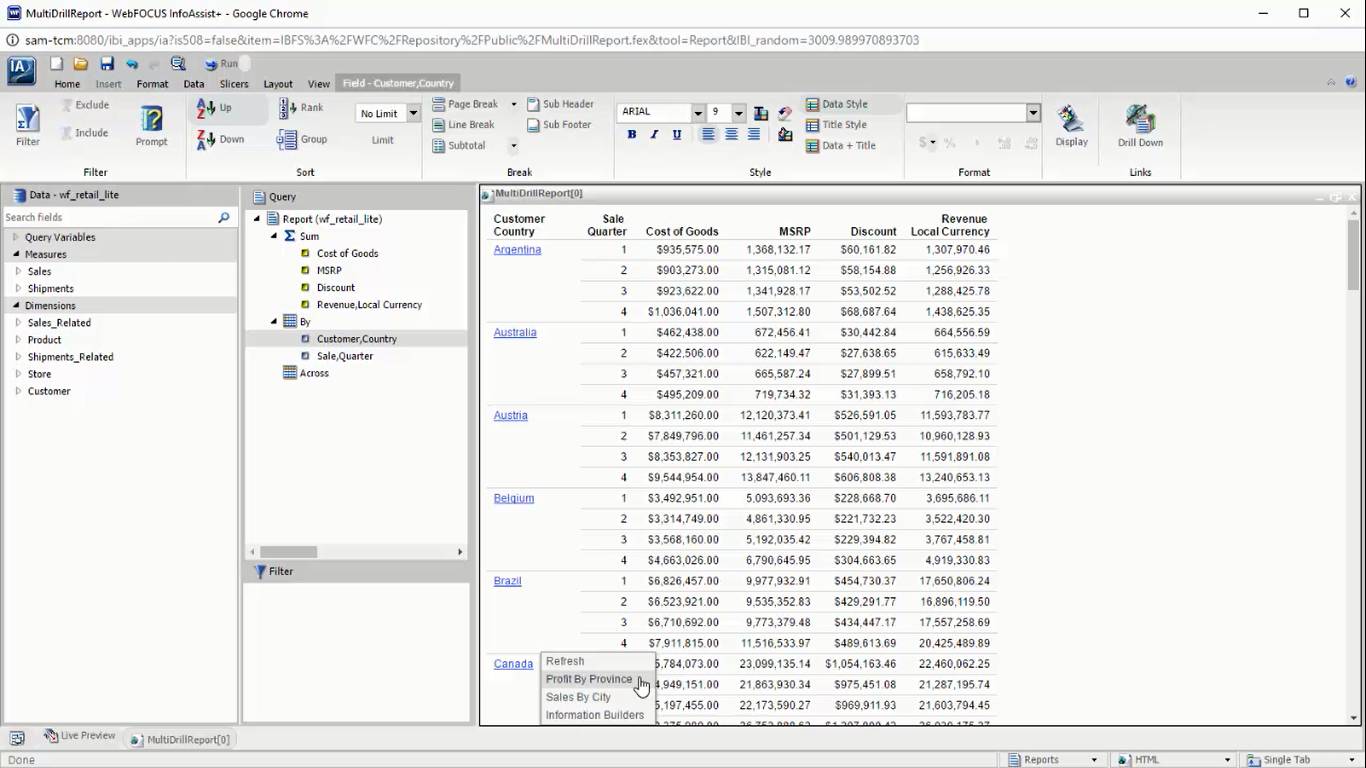
Task: Click the Open folder icon in quick access toolbar
Action: 81,64
